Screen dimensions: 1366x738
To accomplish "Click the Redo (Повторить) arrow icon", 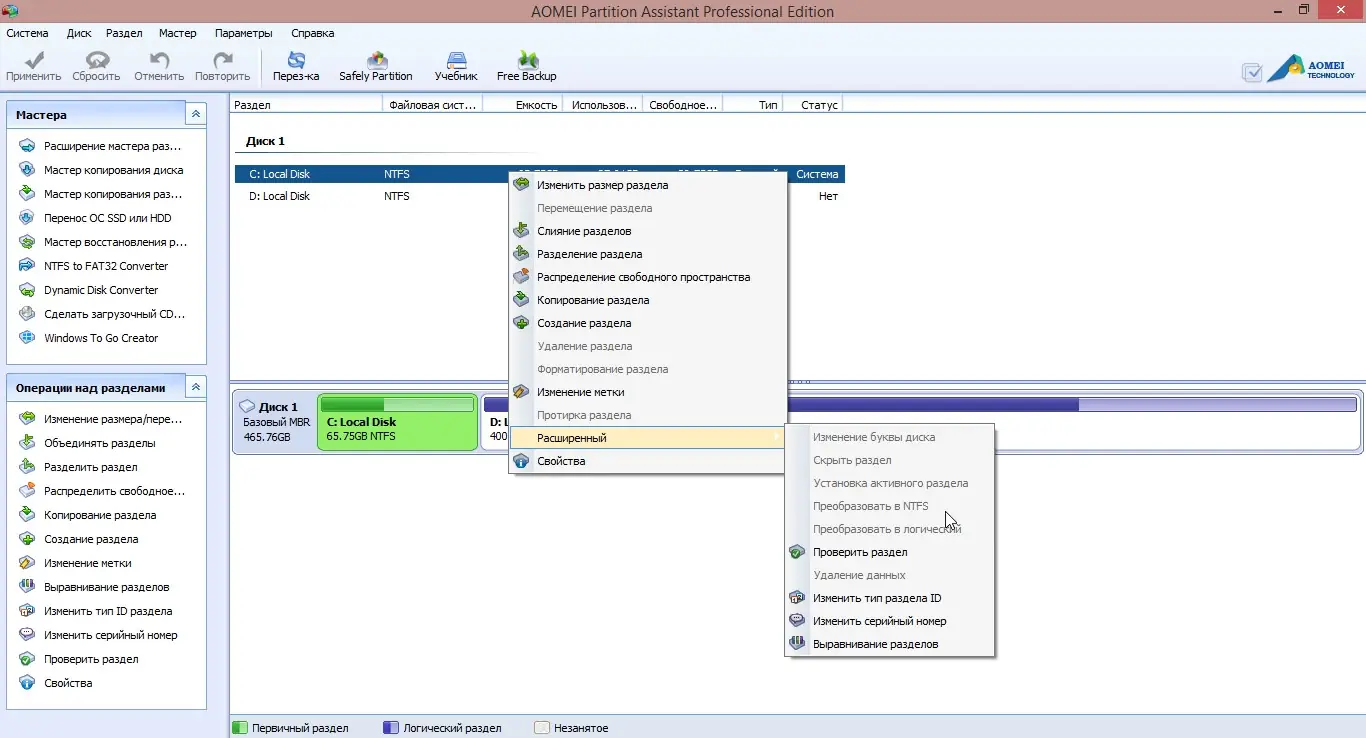I will 223,60.
